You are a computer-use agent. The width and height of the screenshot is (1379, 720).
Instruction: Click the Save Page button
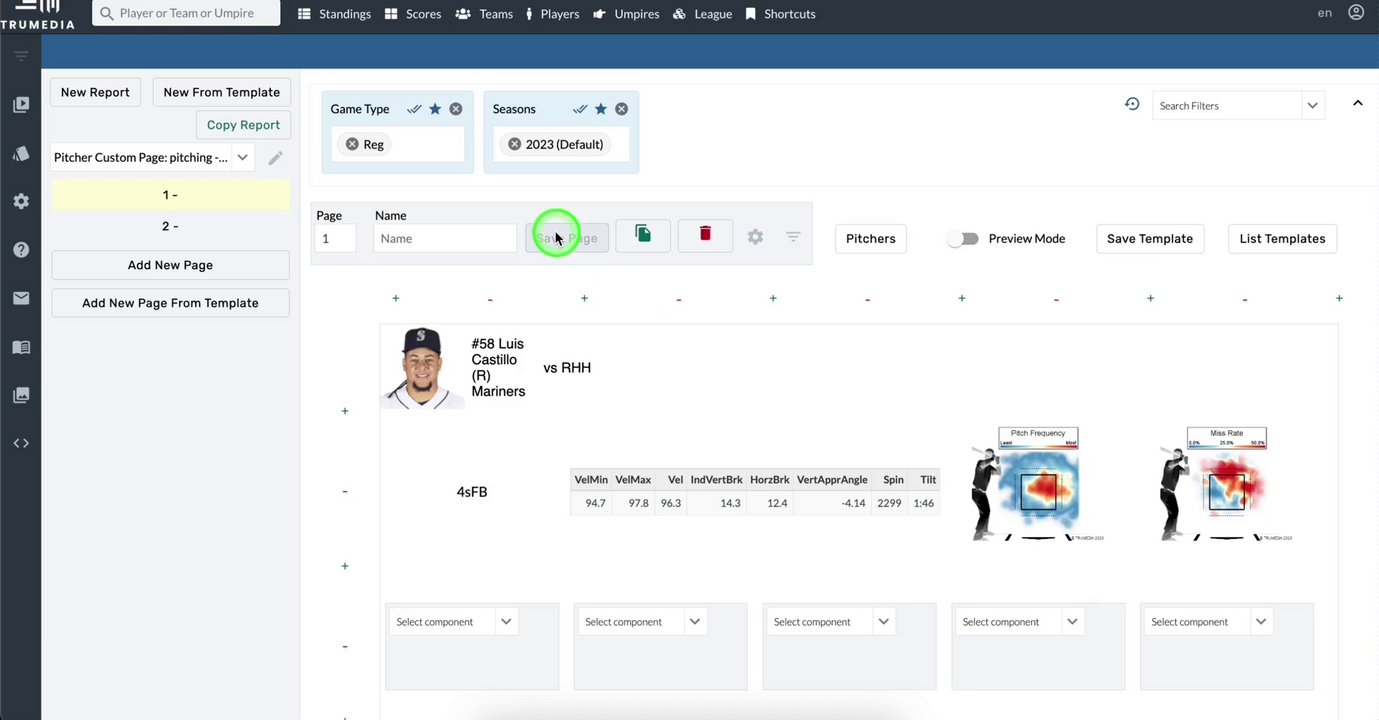click(567, 238)
